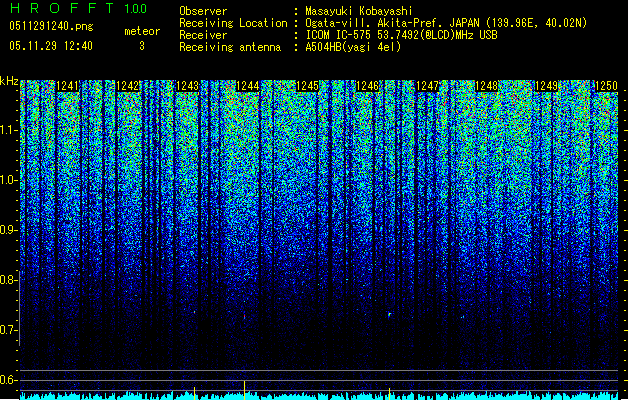
Task: Select the 1246 time marker
Action: coord(367,86)
